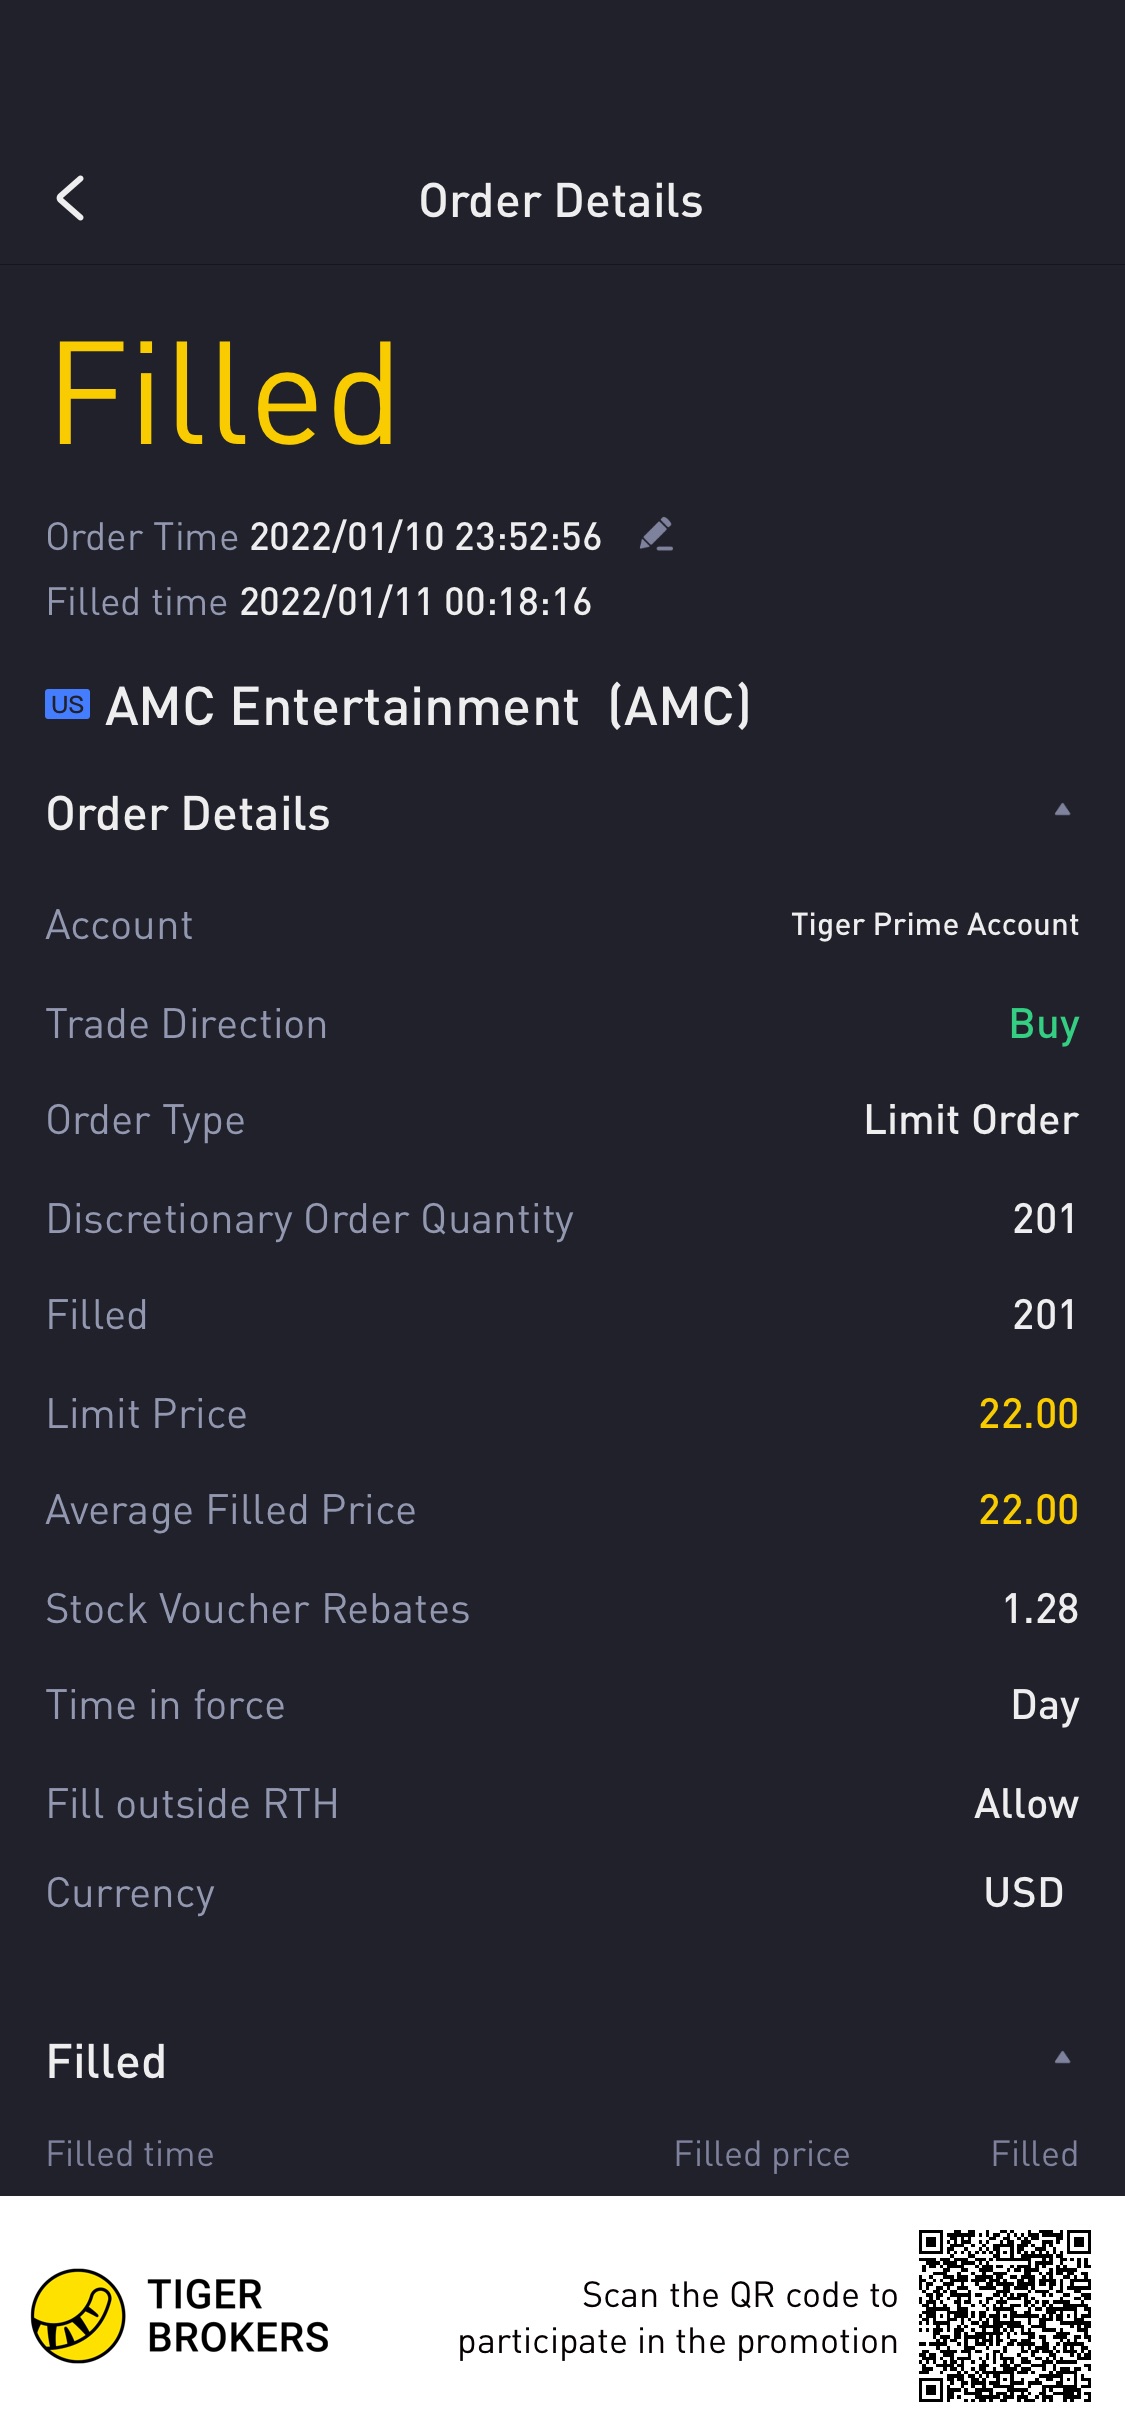Tap the large Filled status text
This screenshot has width=1125, height=2436.
[x=225, y=394]
